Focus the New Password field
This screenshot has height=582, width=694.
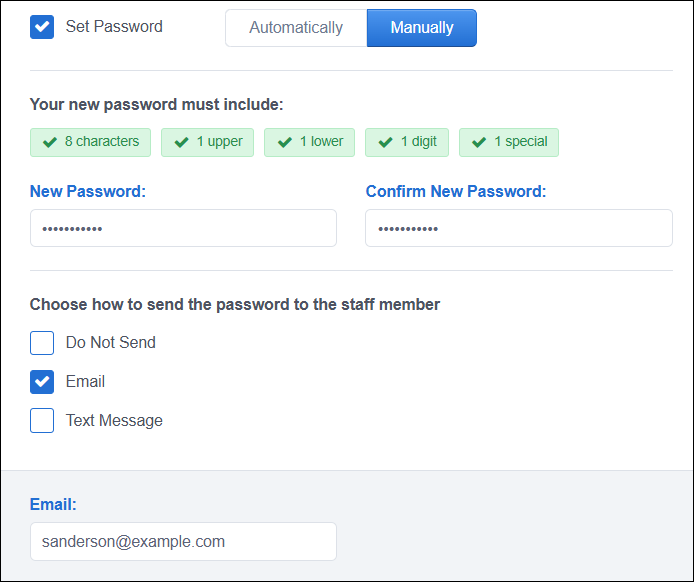click(x=183, y=228)
